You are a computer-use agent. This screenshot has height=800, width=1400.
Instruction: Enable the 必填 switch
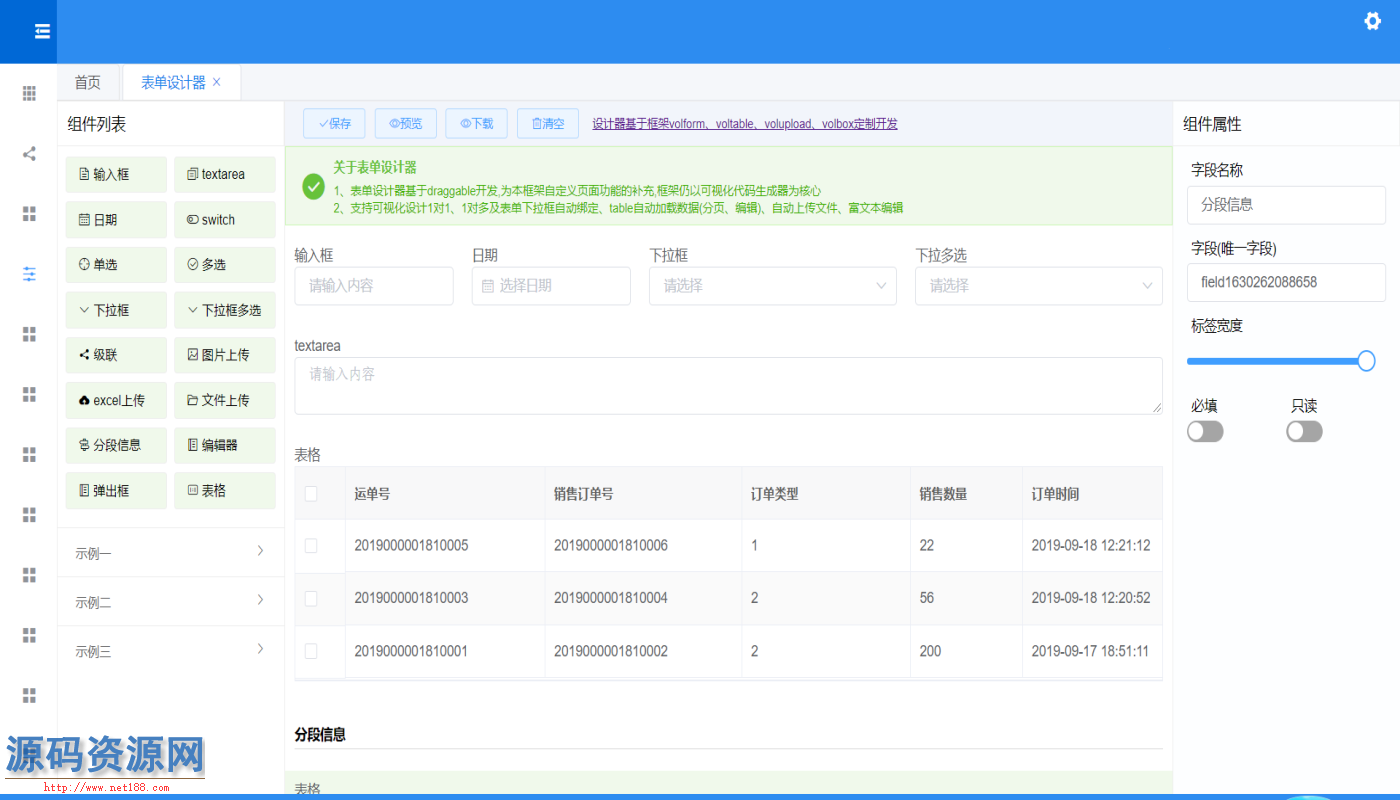coord(1205,431)
